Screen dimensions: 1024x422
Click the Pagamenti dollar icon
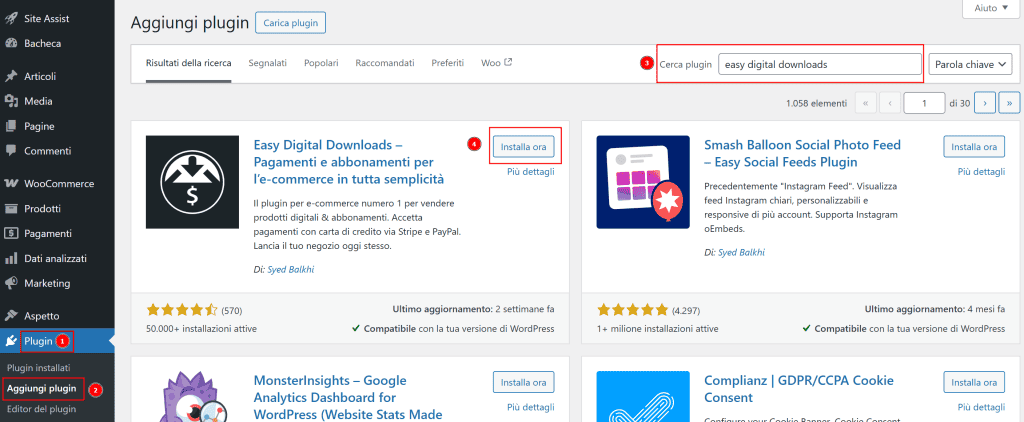point(11,233)
